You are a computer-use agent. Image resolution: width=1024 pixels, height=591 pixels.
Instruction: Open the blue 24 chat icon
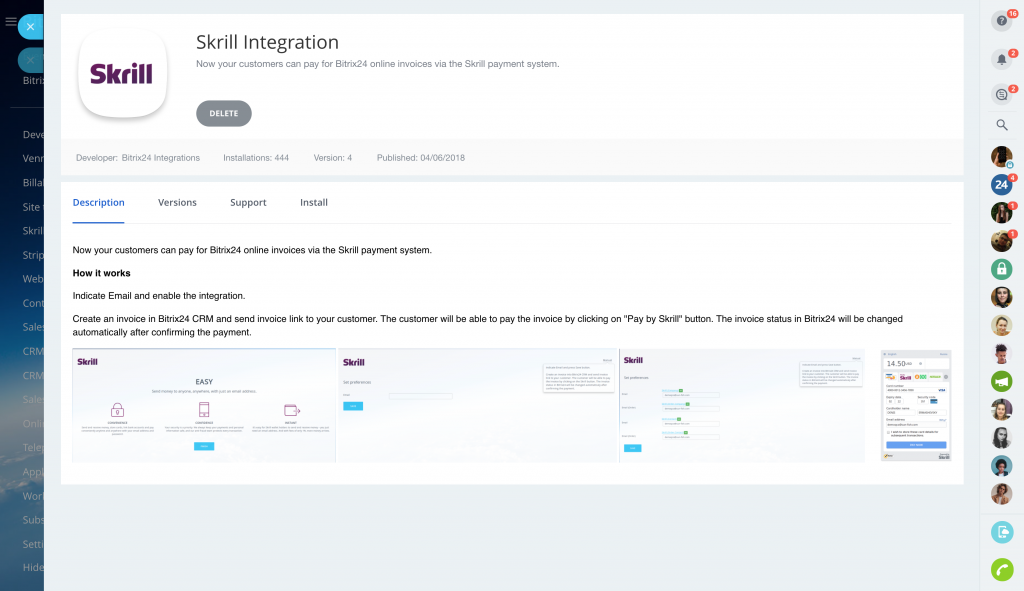(x=1001, y=184)
